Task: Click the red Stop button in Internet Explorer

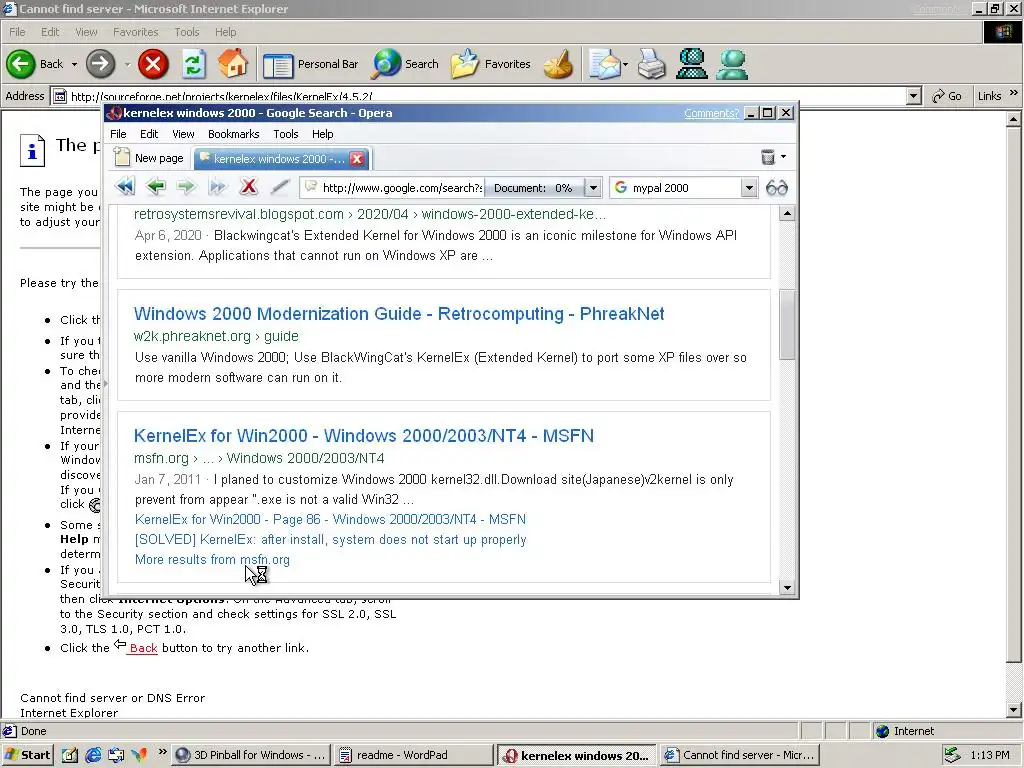Action: click(x=153, y=64)
